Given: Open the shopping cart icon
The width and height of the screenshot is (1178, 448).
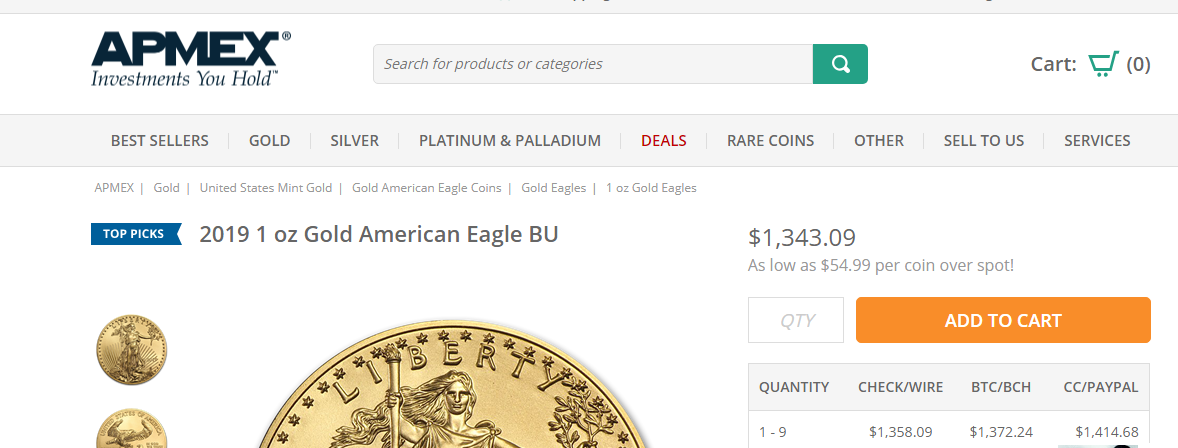Looking at the screenshot, I should click(1103, 64).
